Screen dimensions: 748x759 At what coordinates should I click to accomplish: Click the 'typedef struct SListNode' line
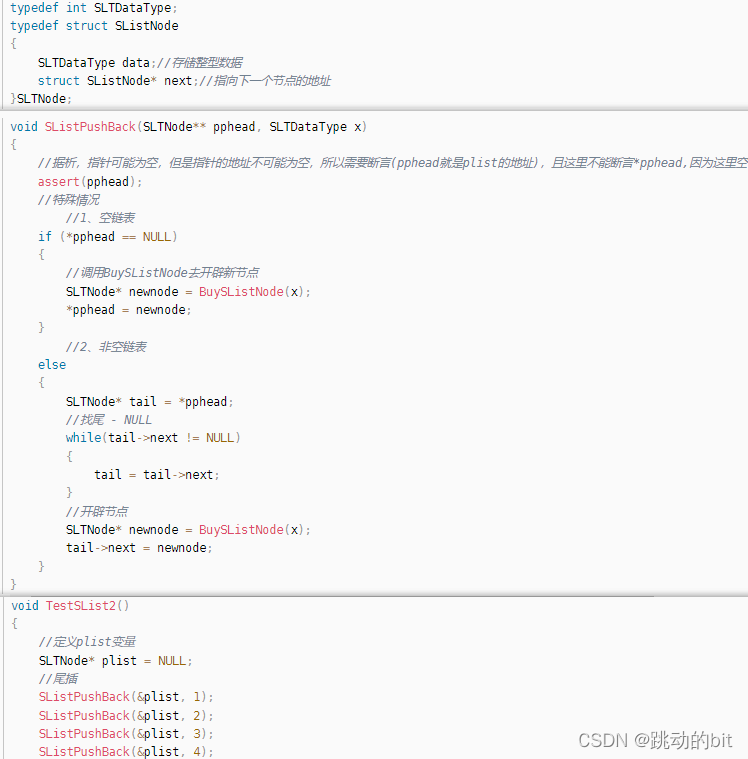pyautogui.click(x=94, y=26)
